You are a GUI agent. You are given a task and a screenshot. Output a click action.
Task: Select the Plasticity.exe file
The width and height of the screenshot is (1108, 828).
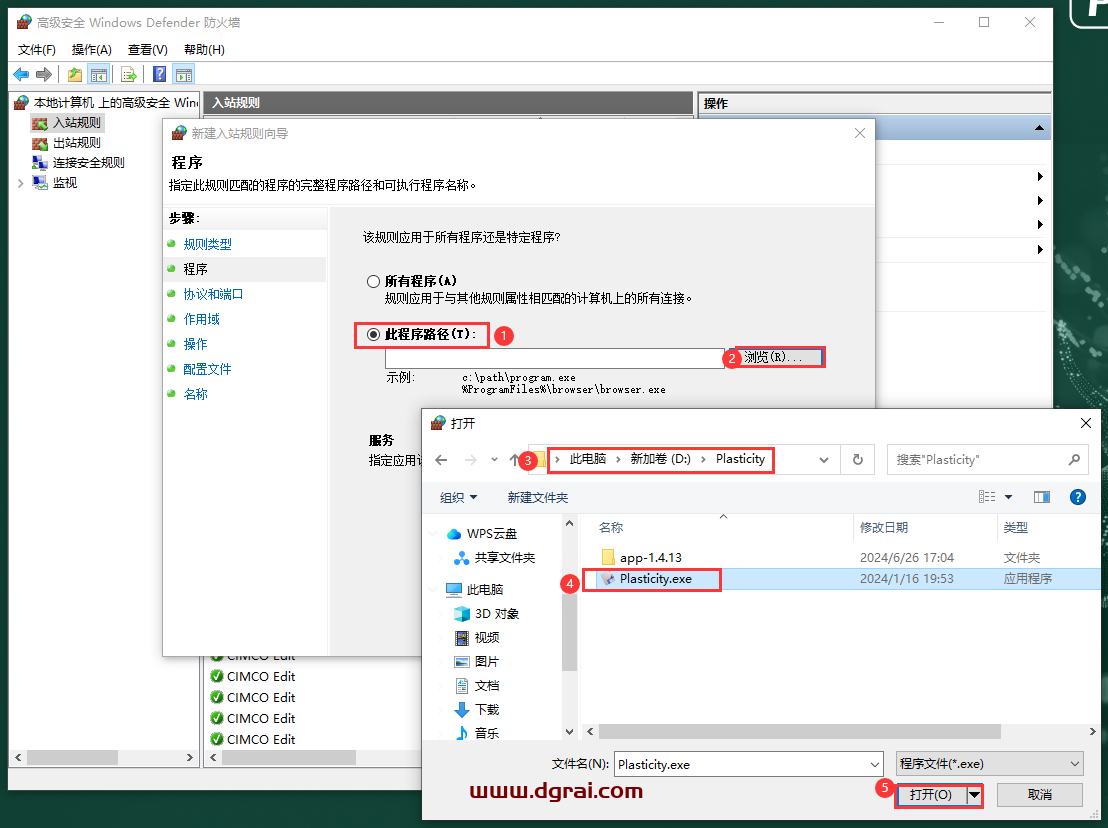(x=656, y=579)
